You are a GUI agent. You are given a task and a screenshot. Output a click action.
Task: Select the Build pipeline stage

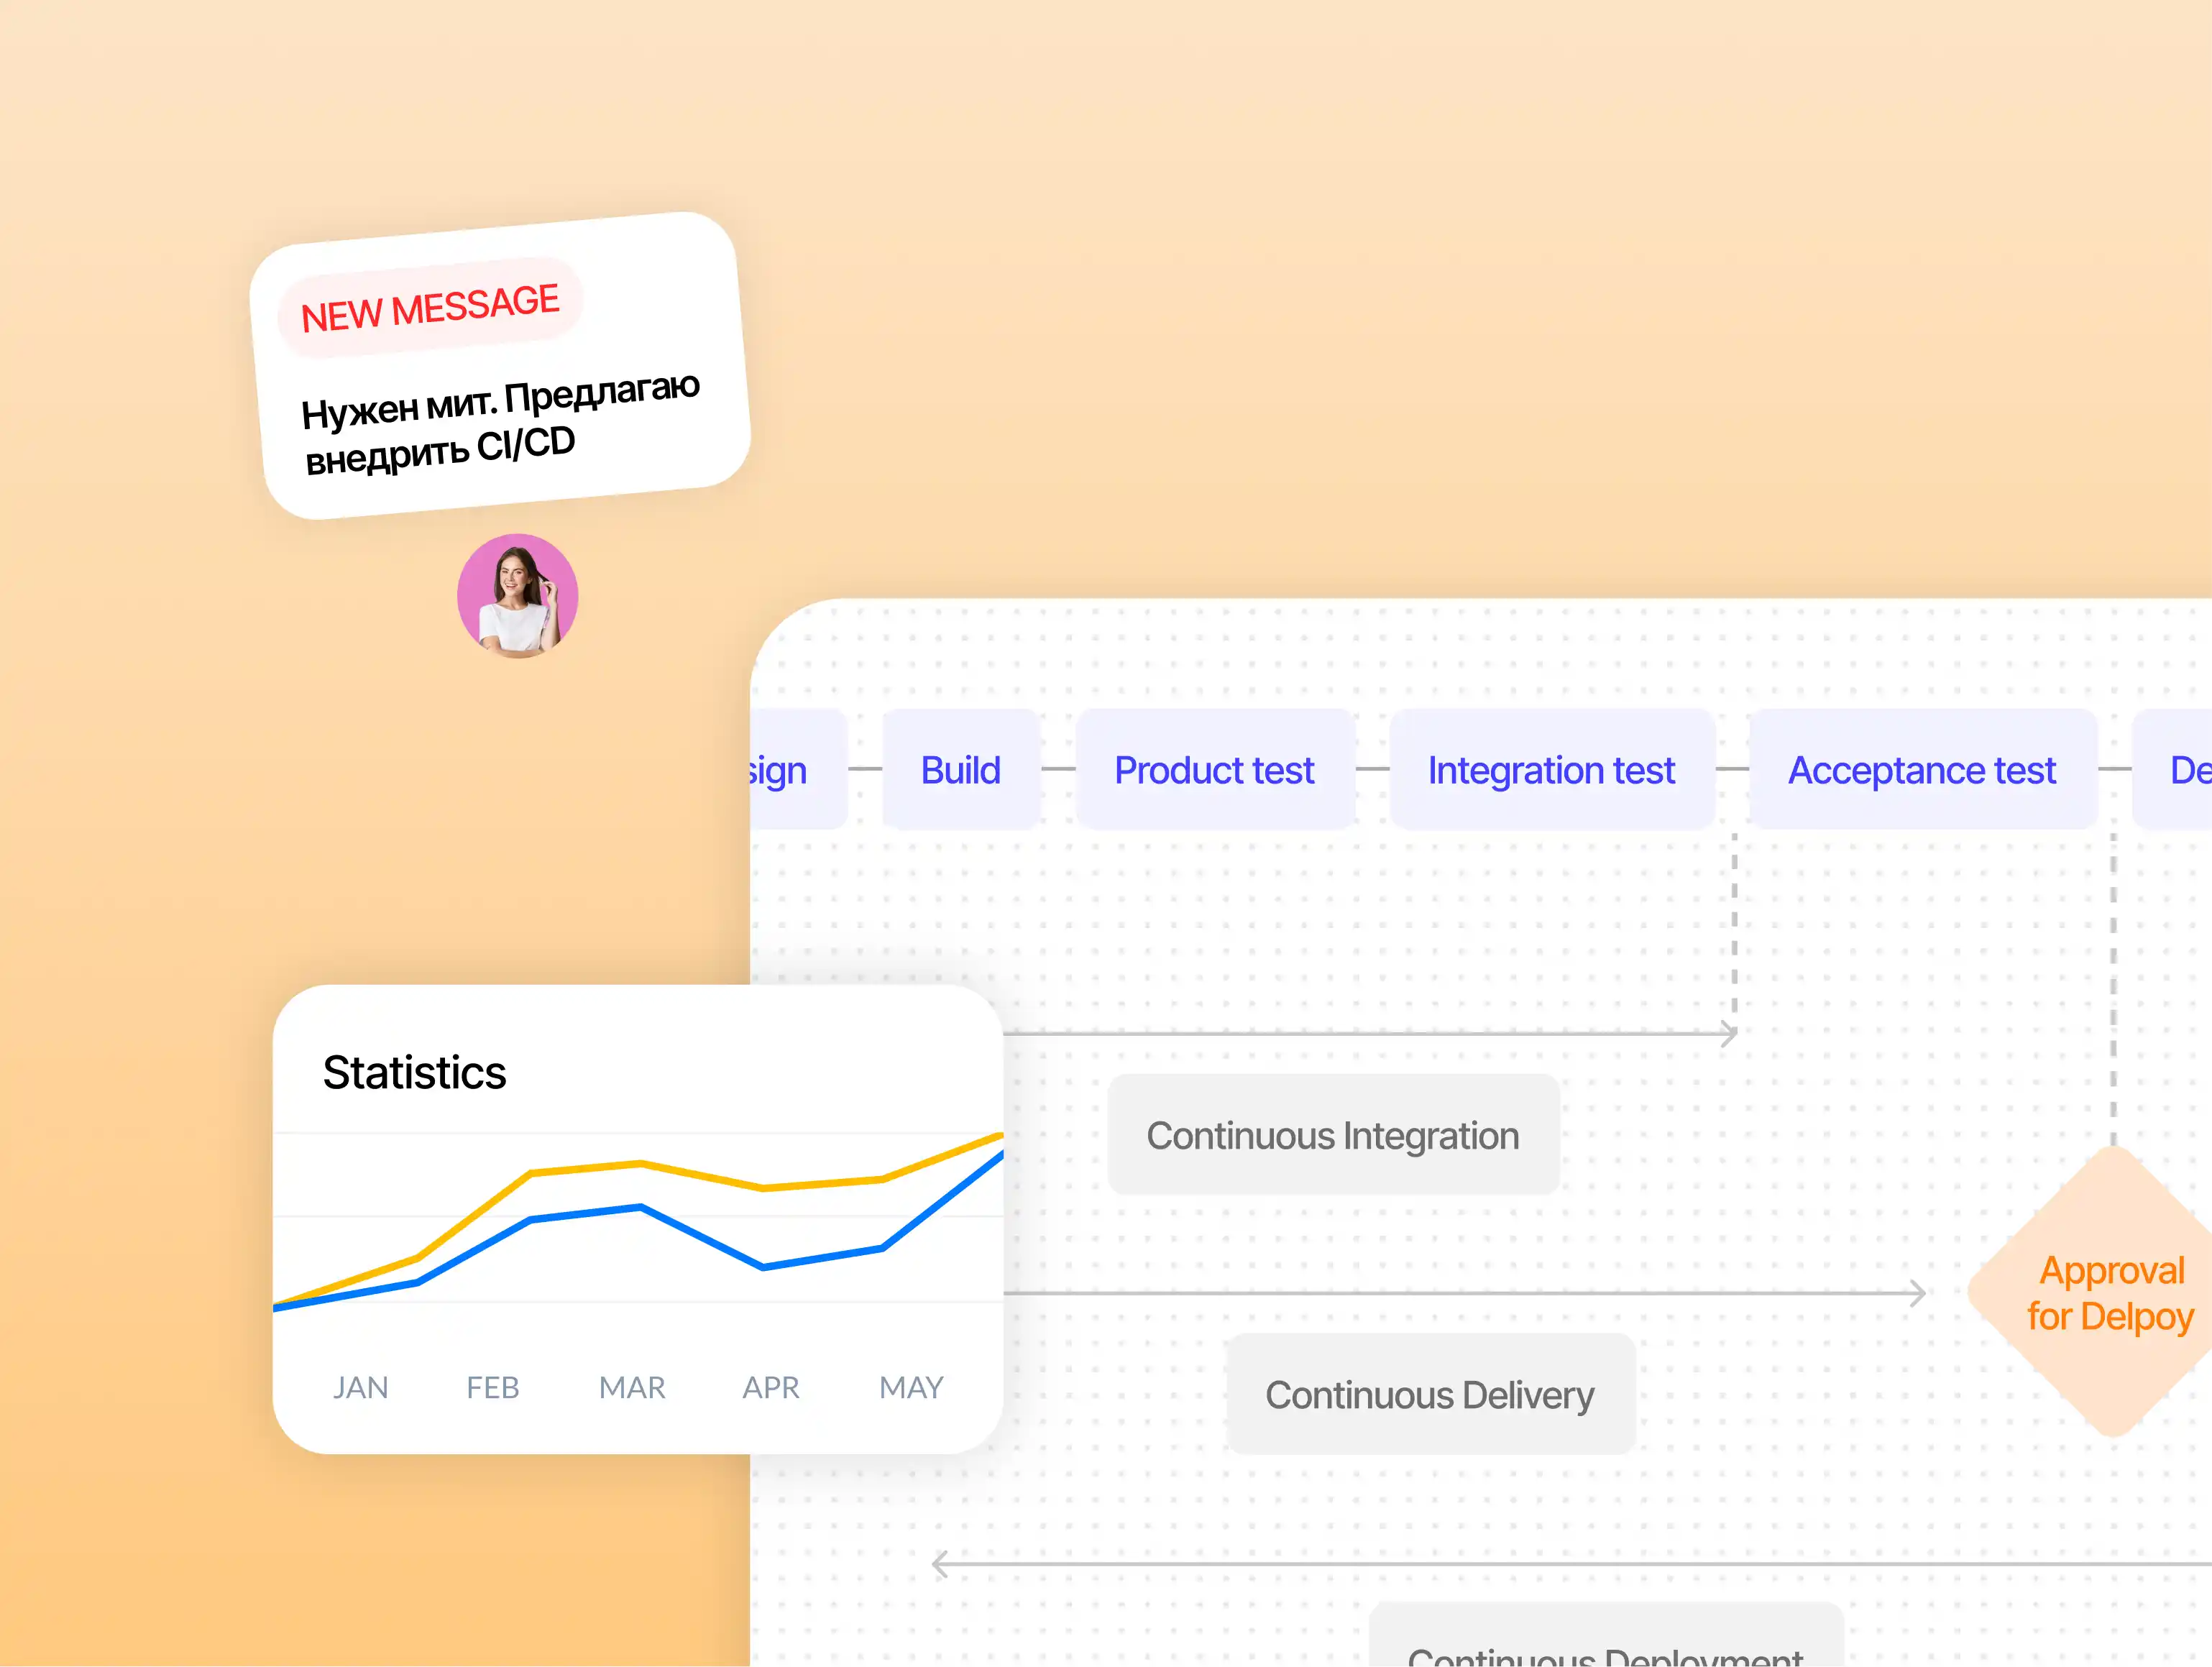(x=960, y=770)
